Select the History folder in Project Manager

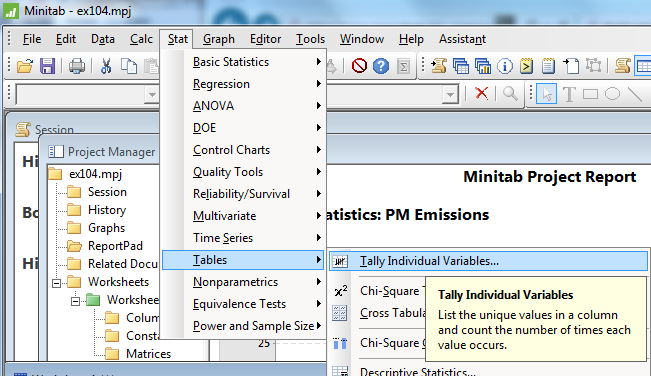tap(107, 210)
